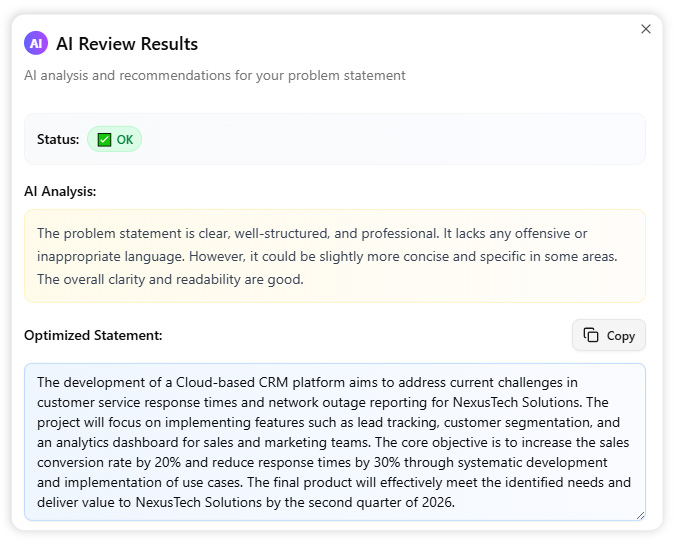Image resolution: width=674 pixels, height=545 pixels.
Task: Click the "AI Review Results" heading
Action: (x=127, y=44)
